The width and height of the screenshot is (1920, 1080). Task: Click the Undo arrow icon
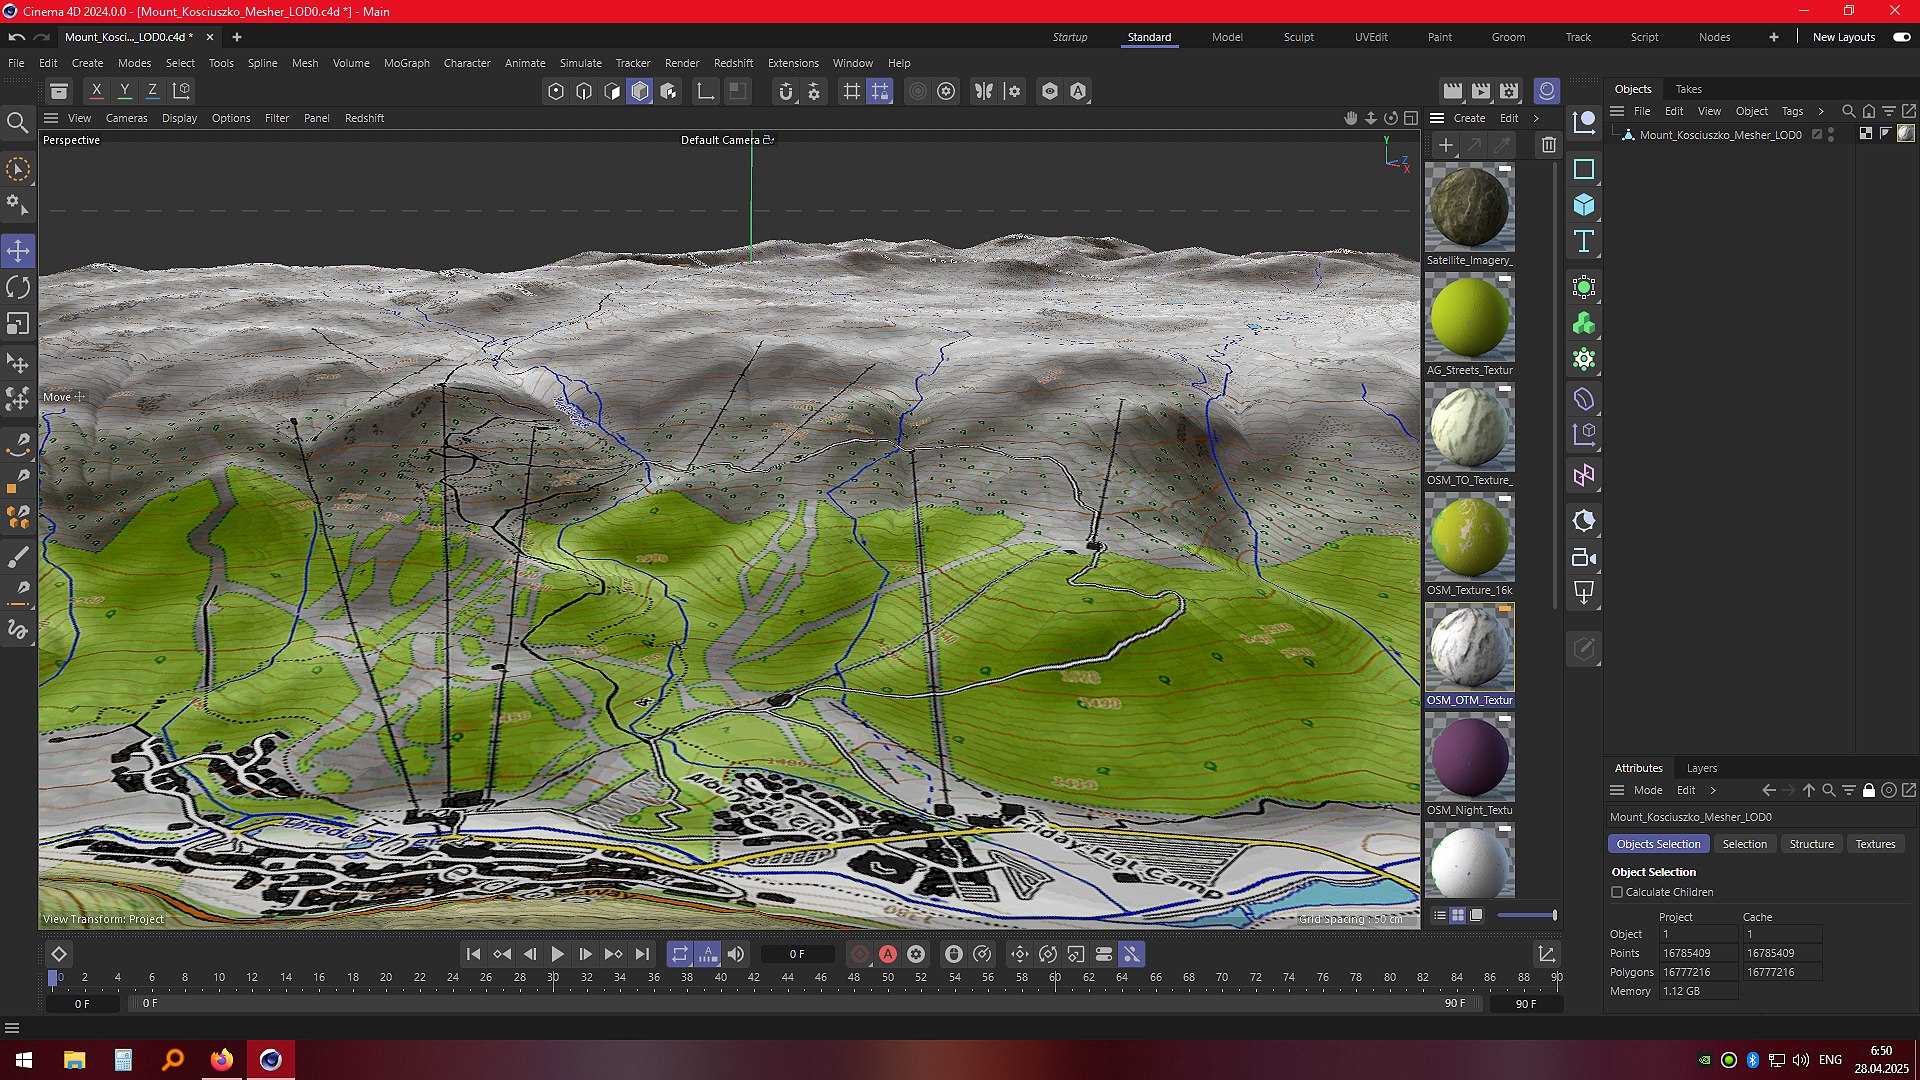pos(17,37)
